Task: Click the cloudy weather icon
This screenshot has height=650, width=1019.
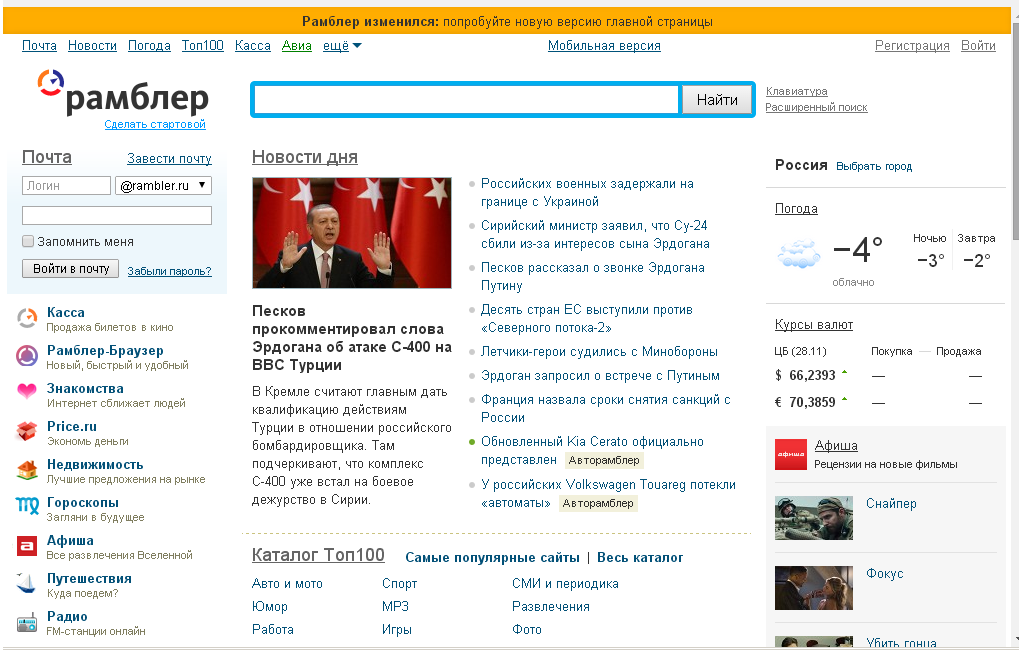Action: [x=799, y=254]
